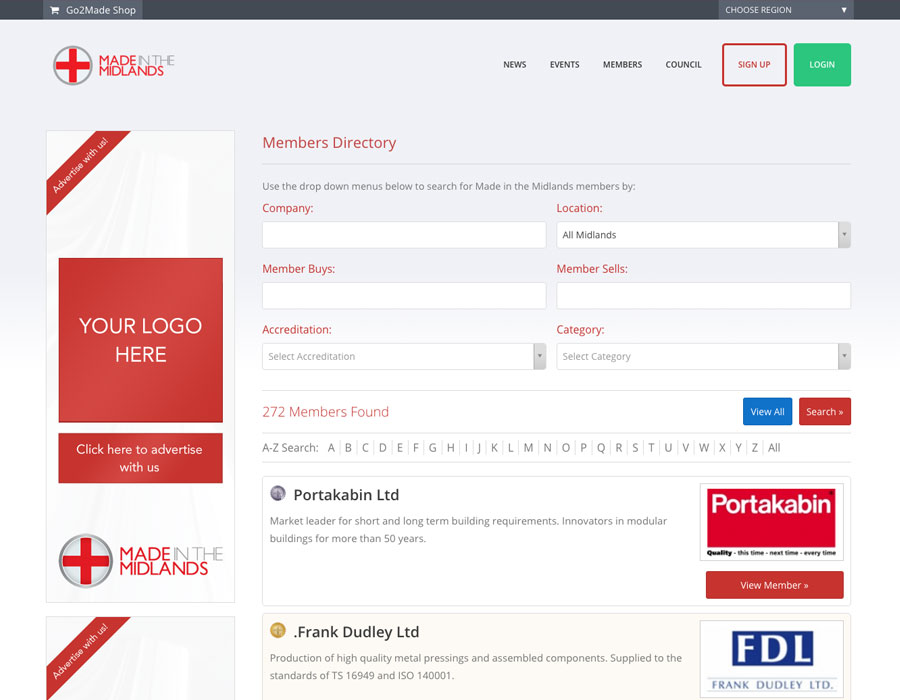Focus the Company search input field
The image size is (900, 700).
pos(404,235)
